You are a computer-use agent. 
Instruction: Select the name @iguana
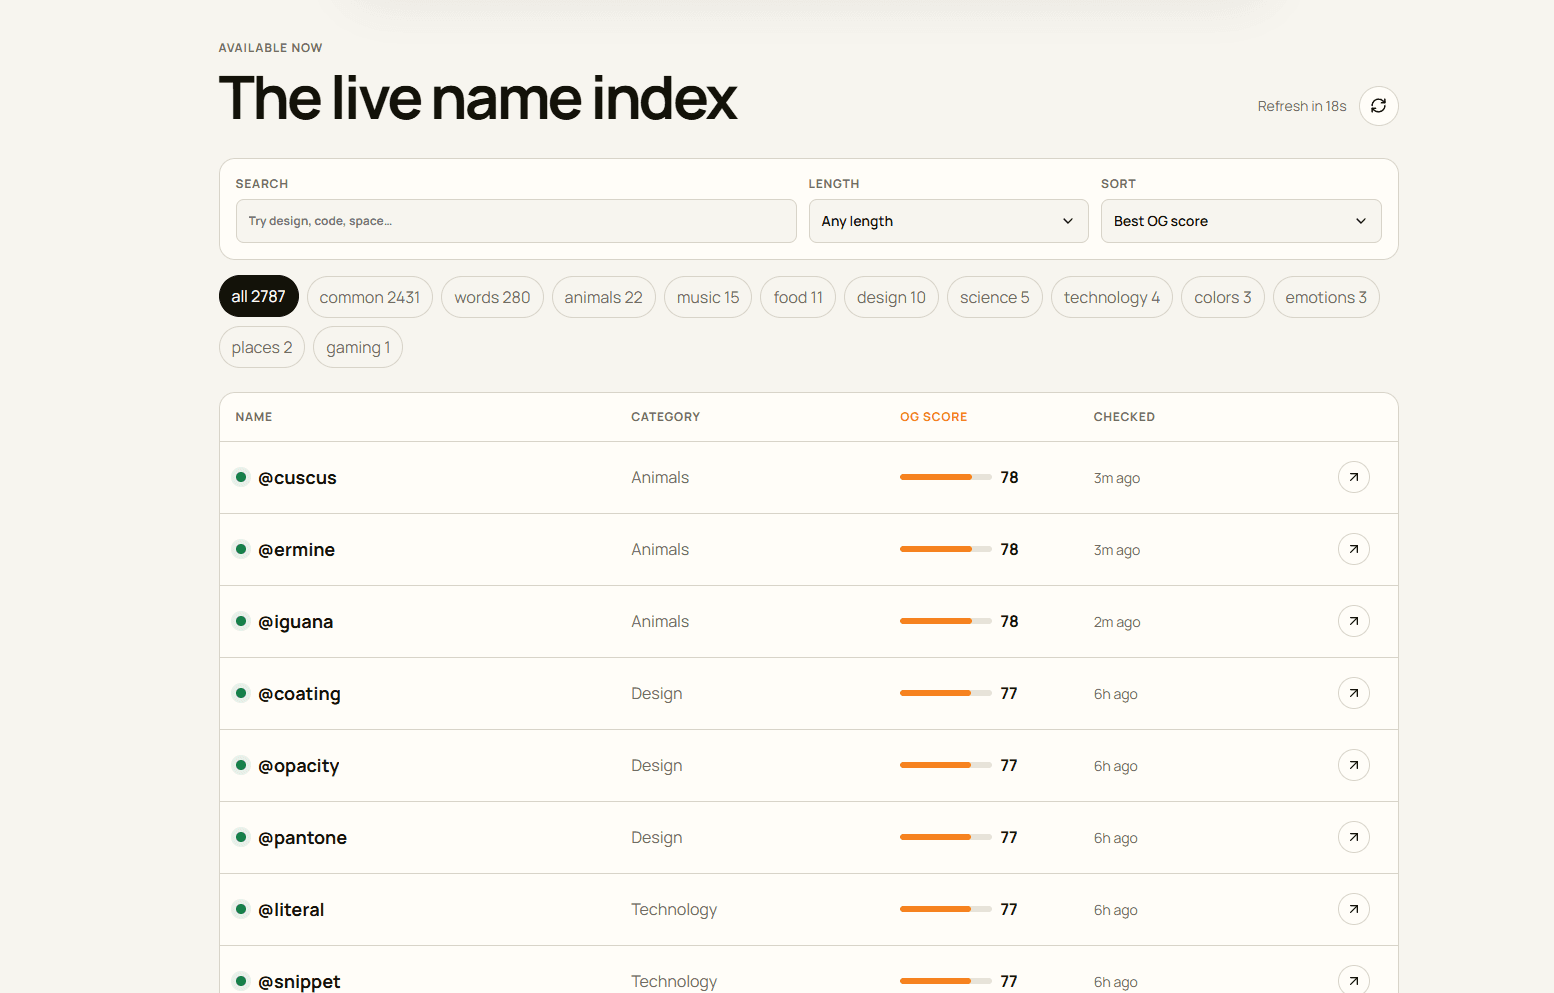[x=295, y=622]
